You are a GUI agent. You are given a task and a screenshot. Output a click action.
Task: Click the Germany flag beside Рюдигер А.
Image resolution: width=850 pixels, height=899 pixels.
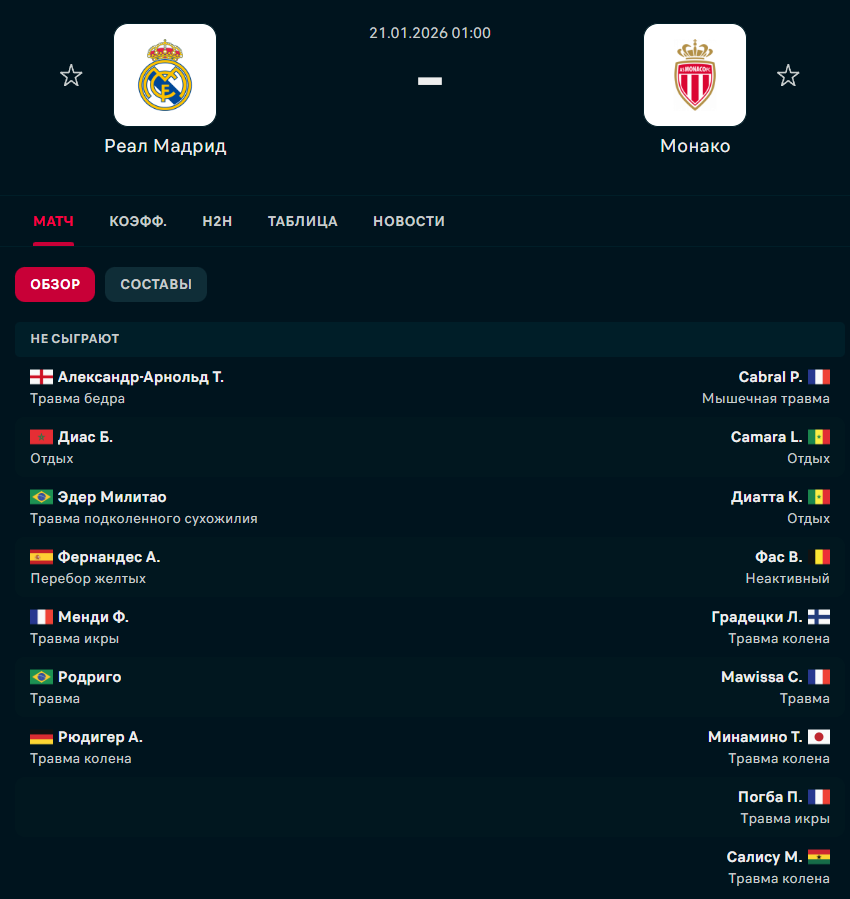(42, 737)
